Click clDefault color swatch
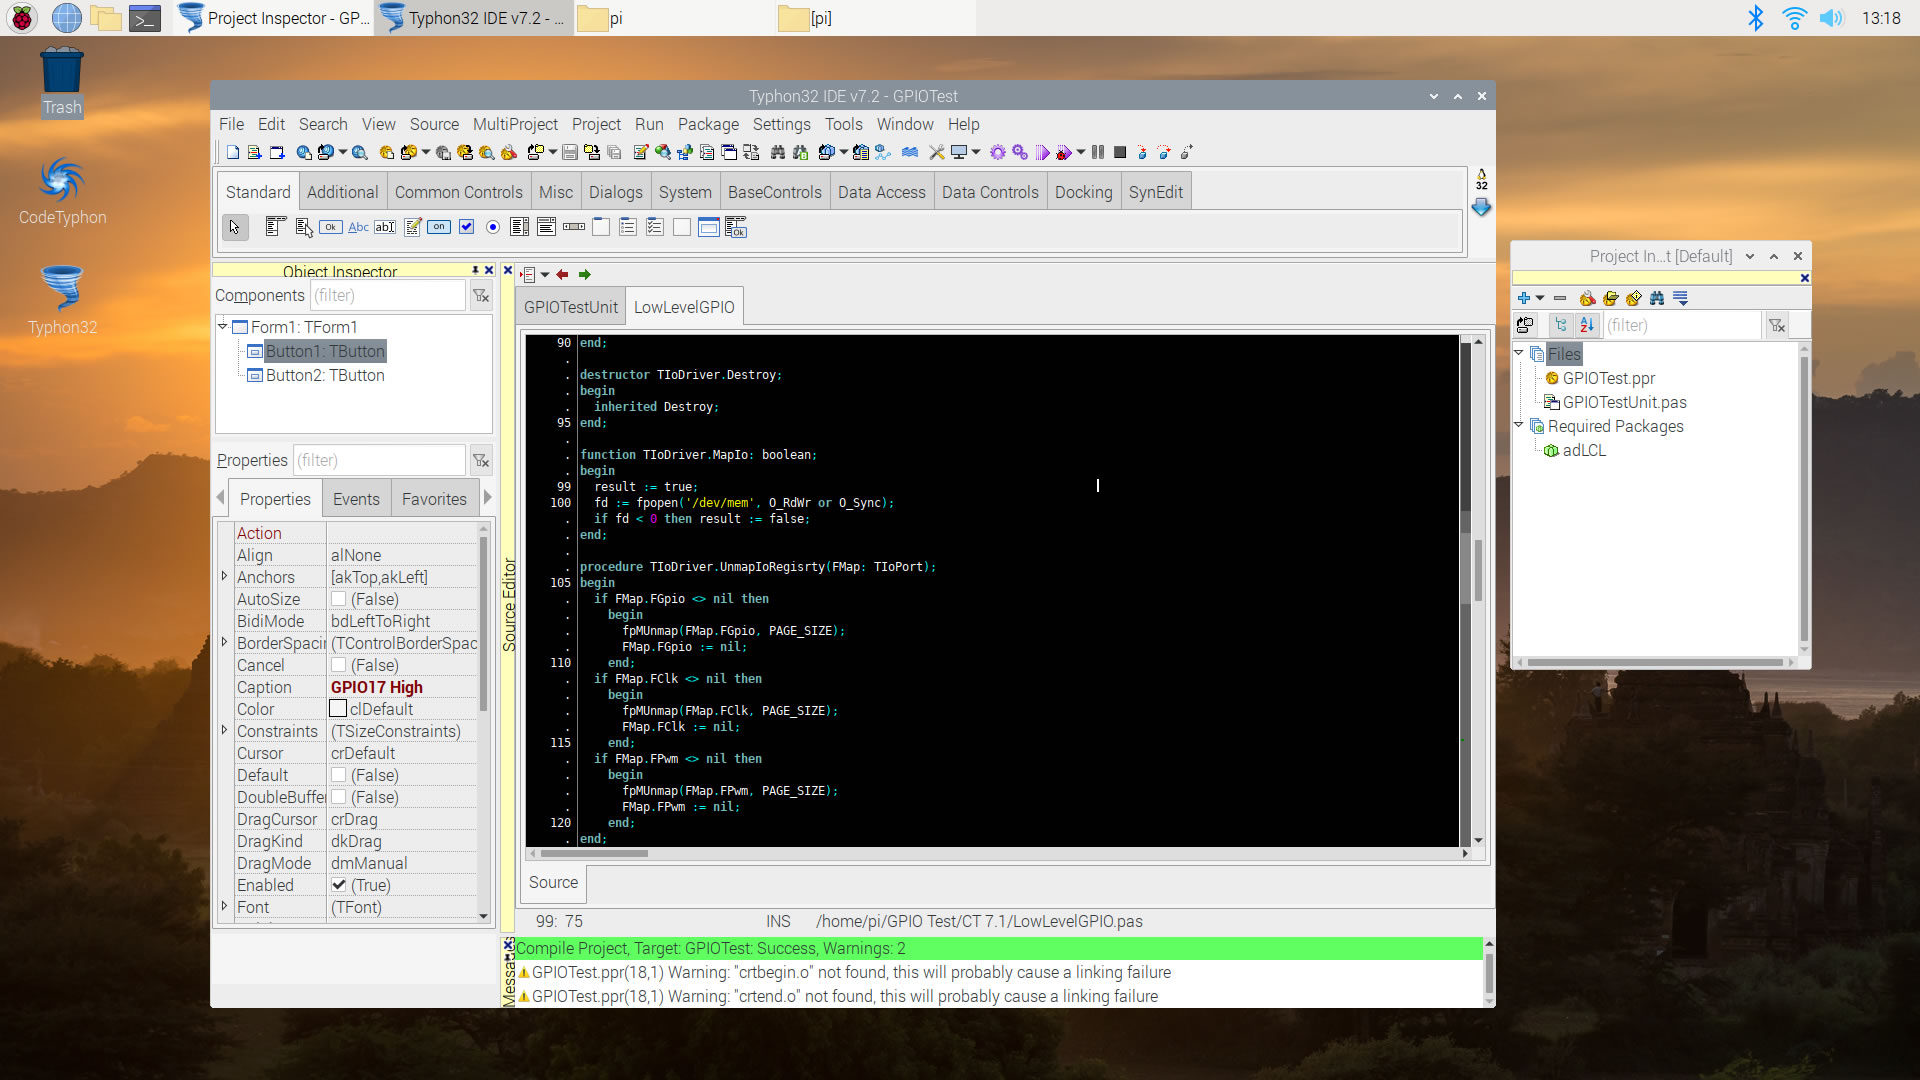The width and height of the screenshot is (1920, 1080). click(x=338, y=709)
